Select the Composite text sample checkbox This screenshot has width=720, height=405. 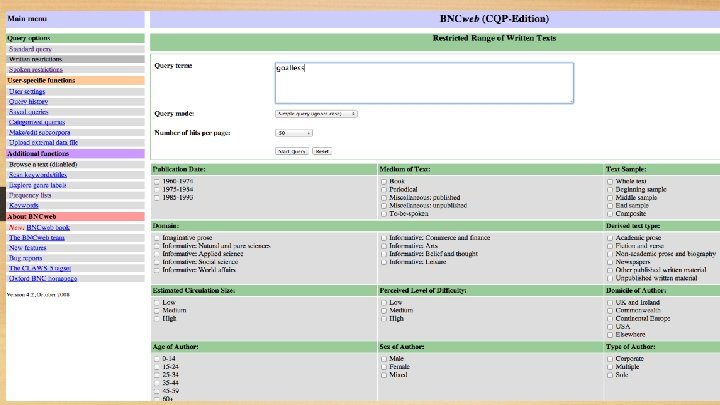(x=610, y=214)
